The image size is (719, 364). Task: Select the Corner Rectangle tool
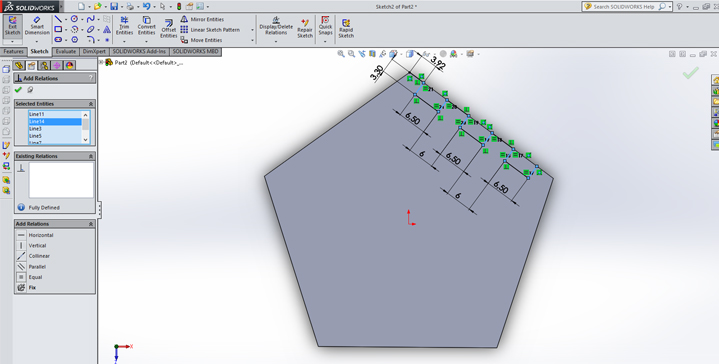pyautogui.click(x=58, y=29)
